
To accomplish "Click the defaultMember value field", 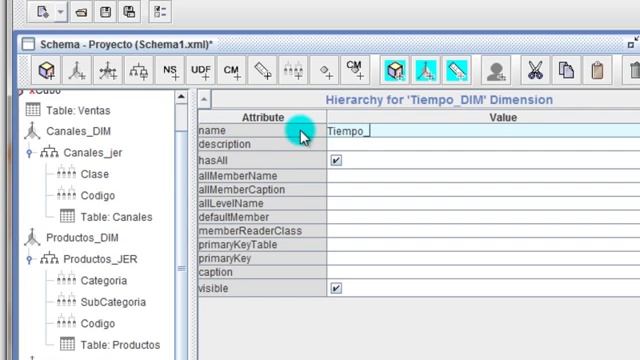I will pyautogui.click(x=483, y=217).
